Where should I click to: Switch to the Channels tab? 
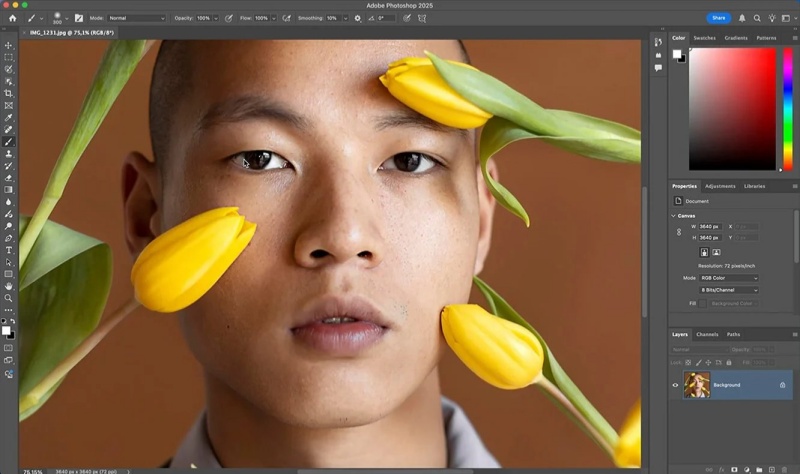[707, 334]
